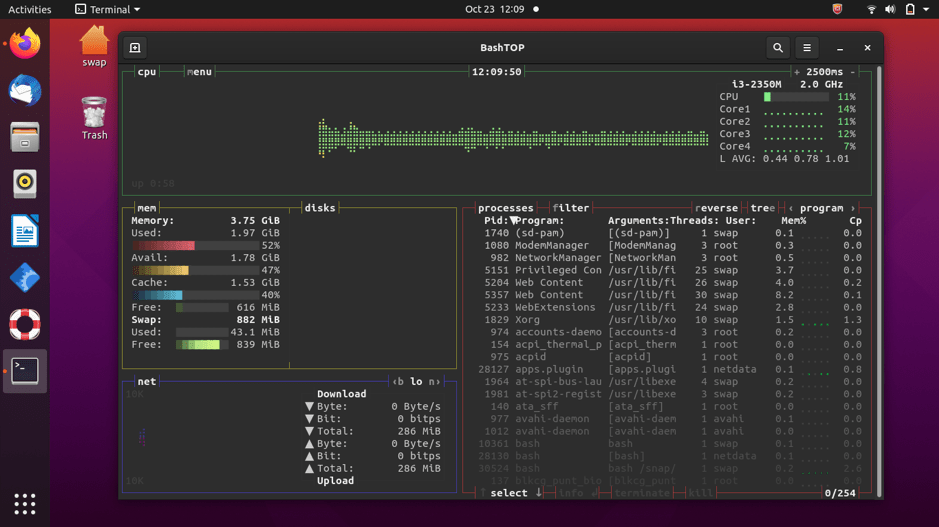Add a new terminal tab
This screenshot has width=939, height=527.
click(x=135, y=47)
